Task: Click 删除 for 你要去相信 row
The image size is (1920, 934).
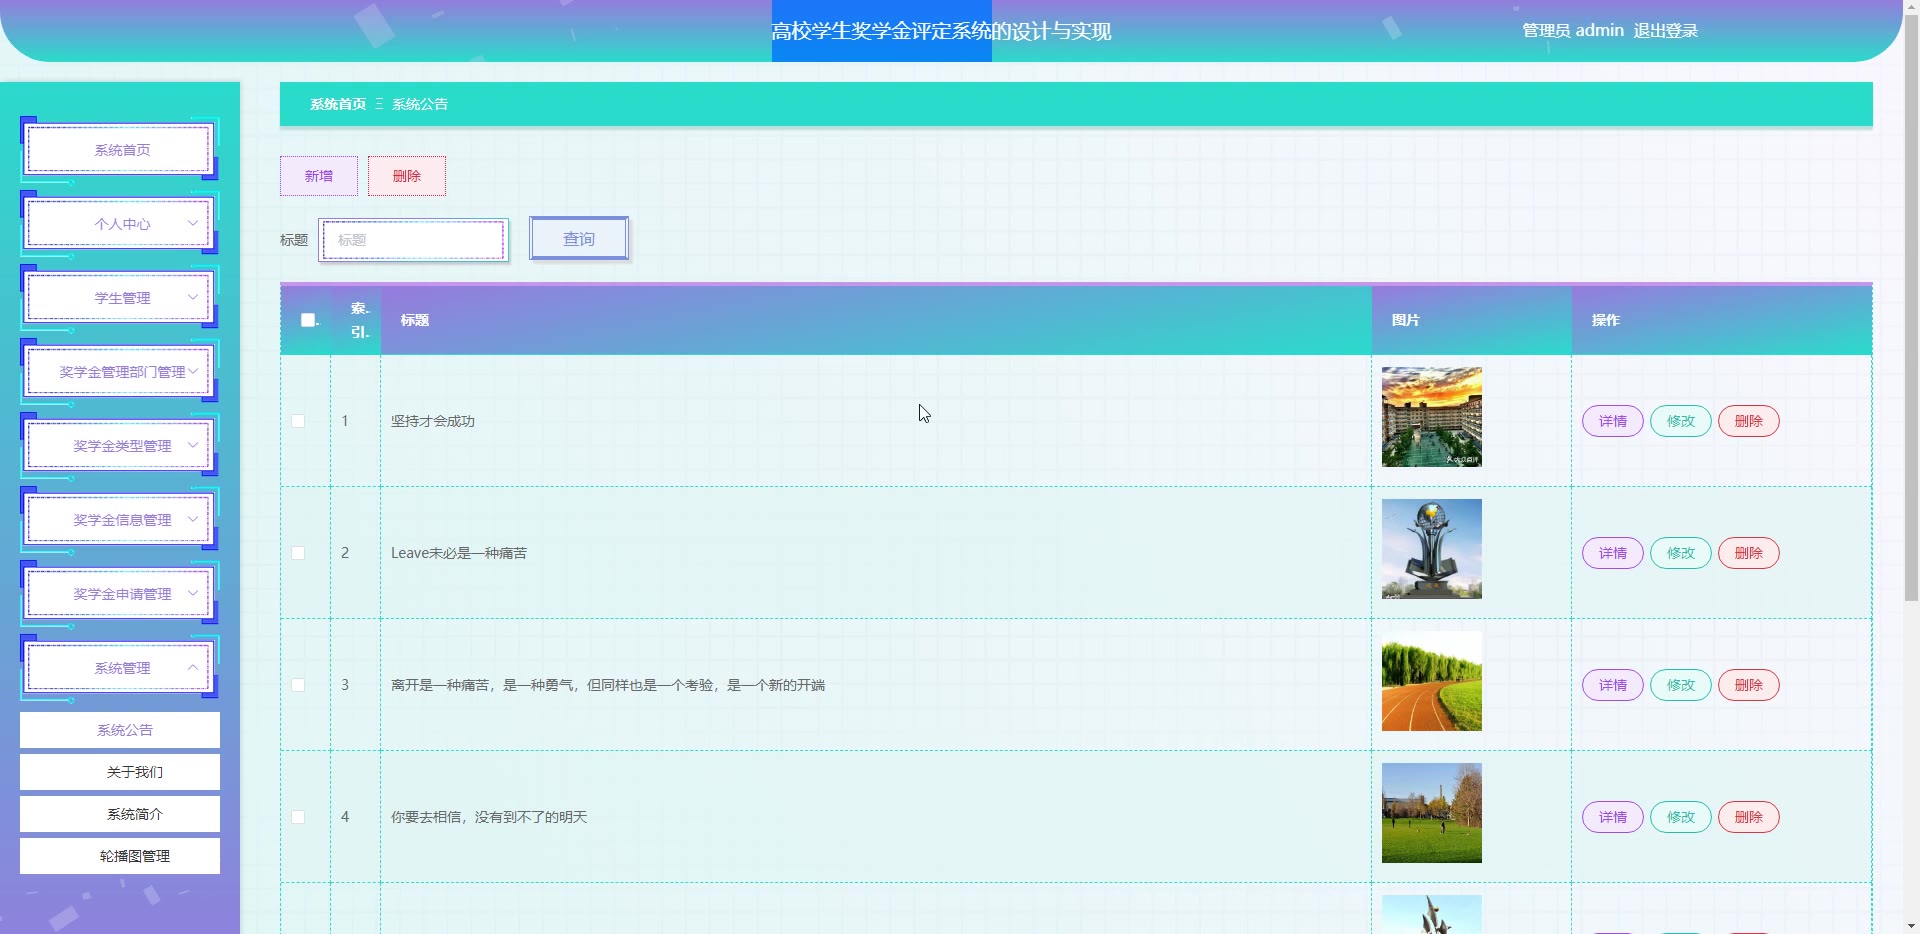Action: (x=1749, y=817)
